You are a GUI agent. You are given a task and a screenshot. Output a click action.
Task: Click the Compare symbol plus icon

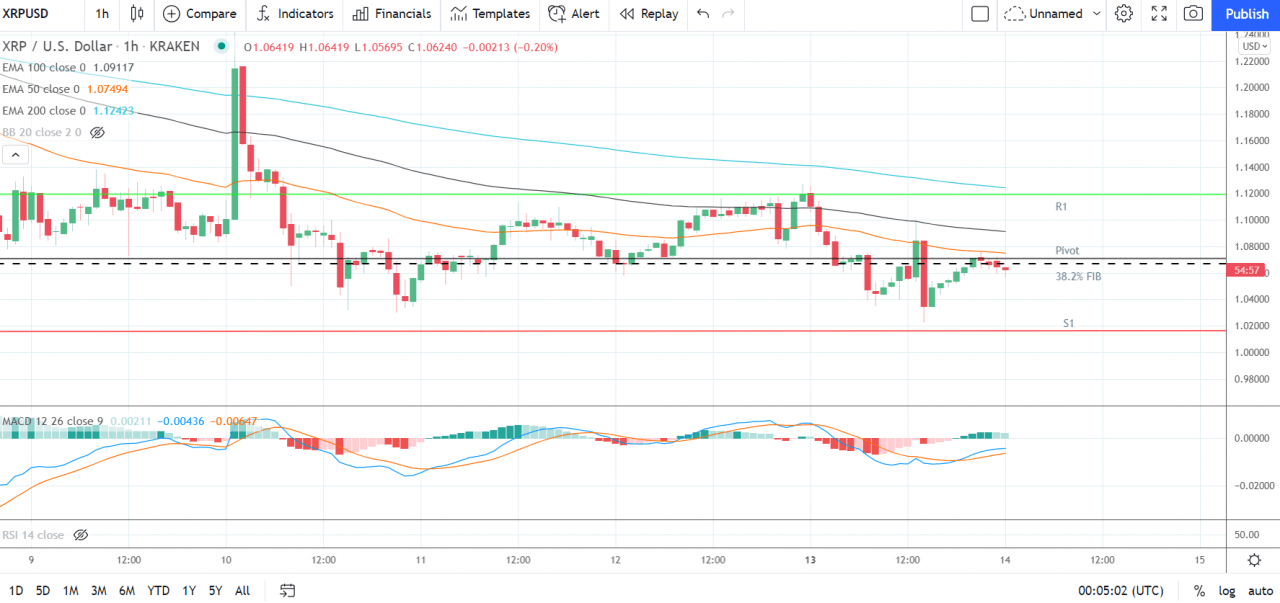172,14
